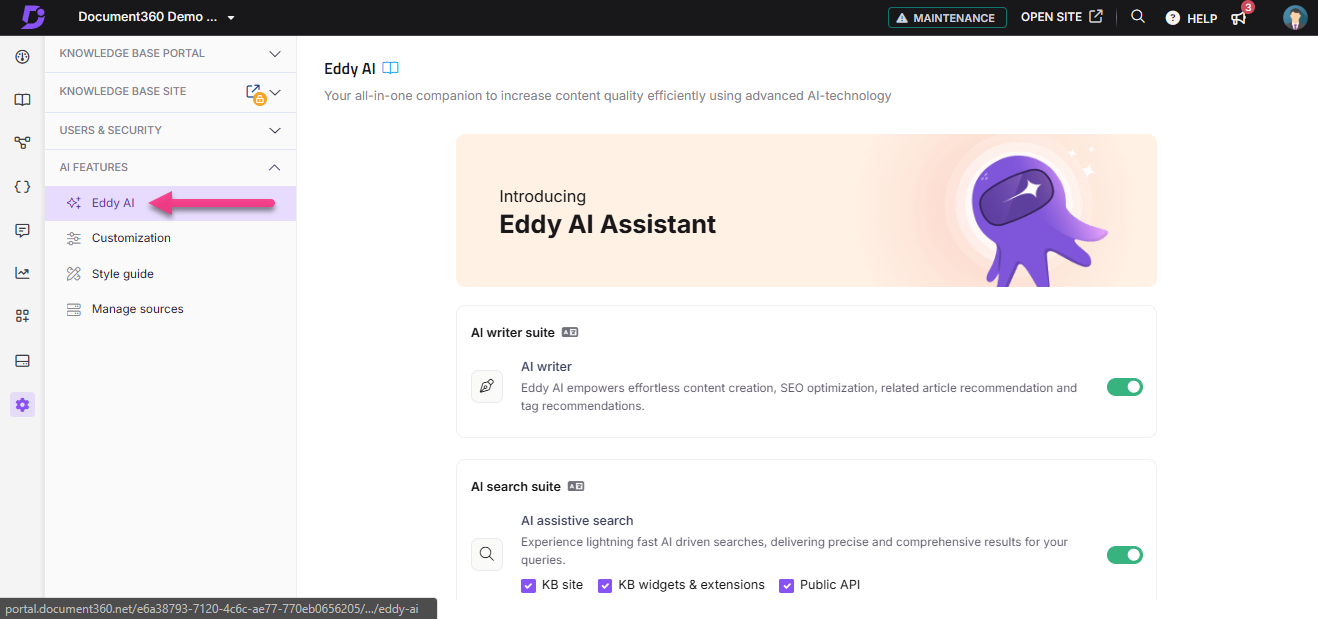Click the AI assistive search heading text
This screenshot has width=1318, height=619.
click(577, 520)
